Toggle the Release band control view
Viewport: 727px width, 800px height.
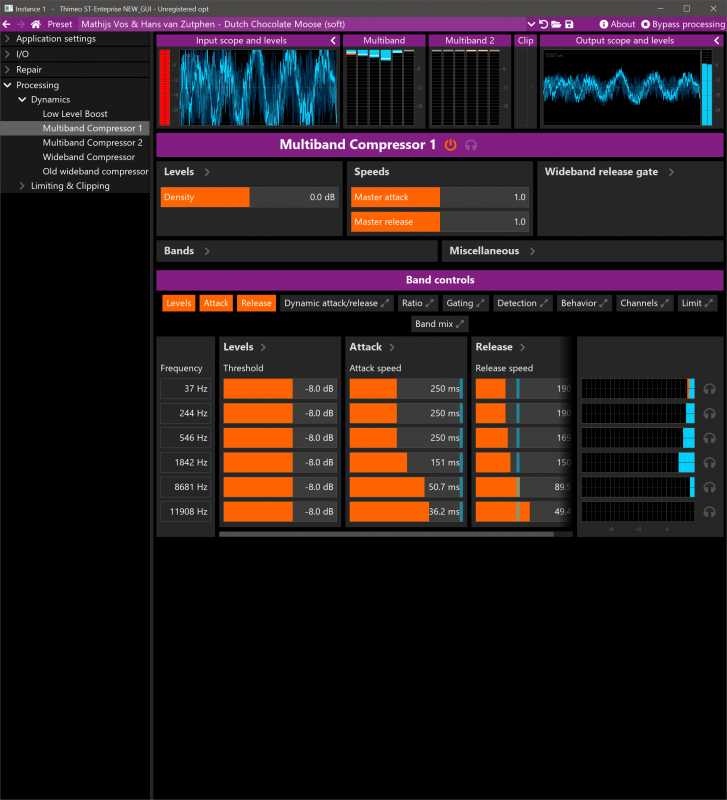pyautogui.click(x=256, y=303)
